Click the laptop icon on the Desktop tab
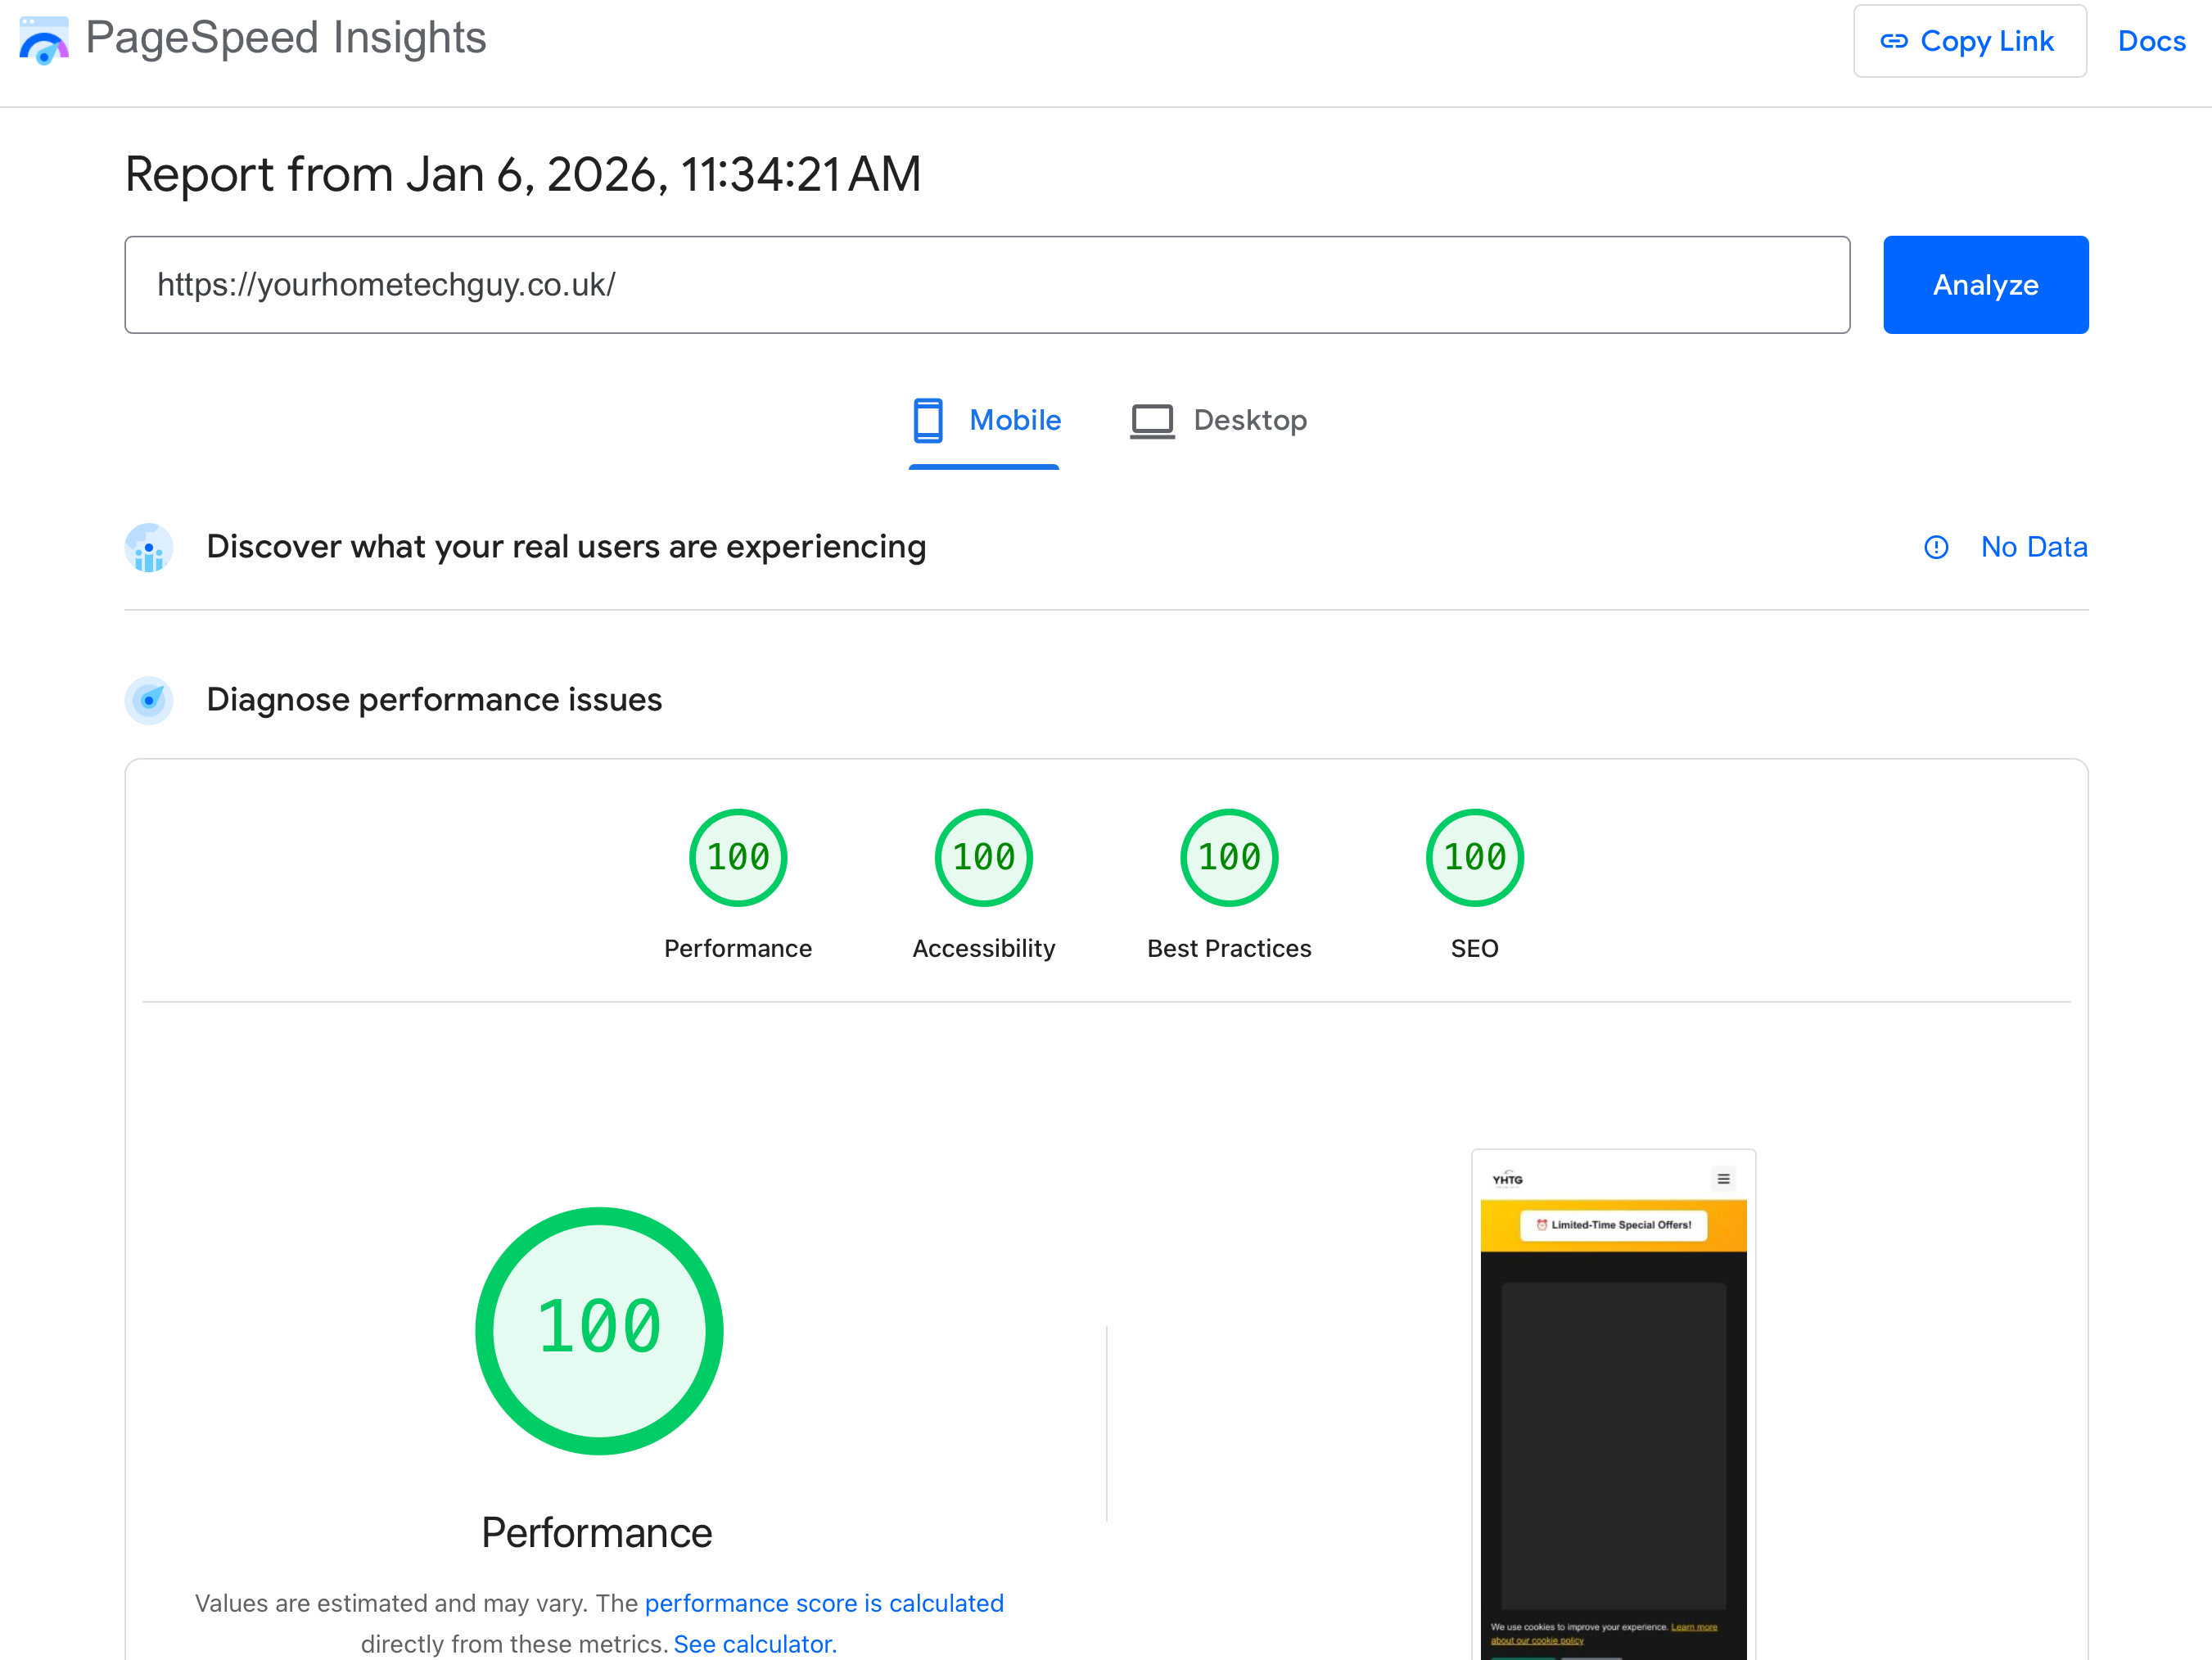This screenshot has height=1660, width=2212. pos(1152,420)
